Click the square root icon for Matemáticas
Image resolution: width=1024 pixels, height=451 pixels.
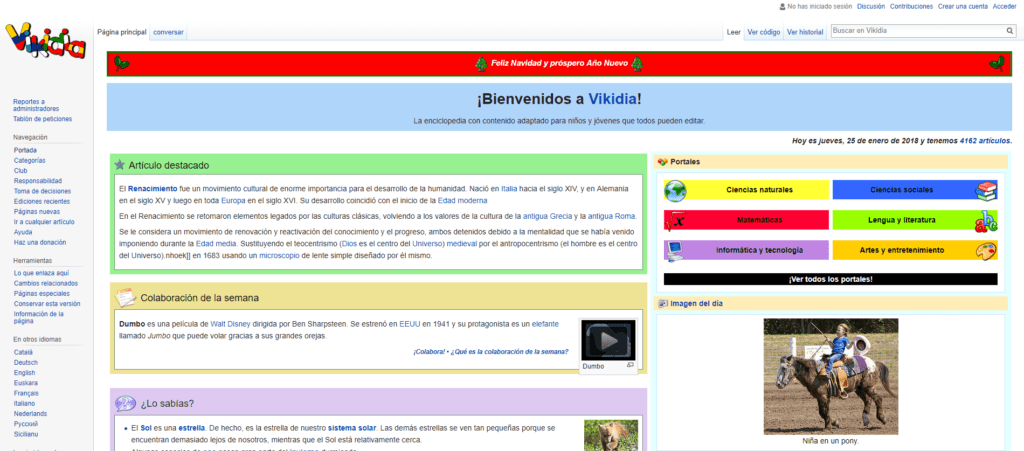(675, 221)
